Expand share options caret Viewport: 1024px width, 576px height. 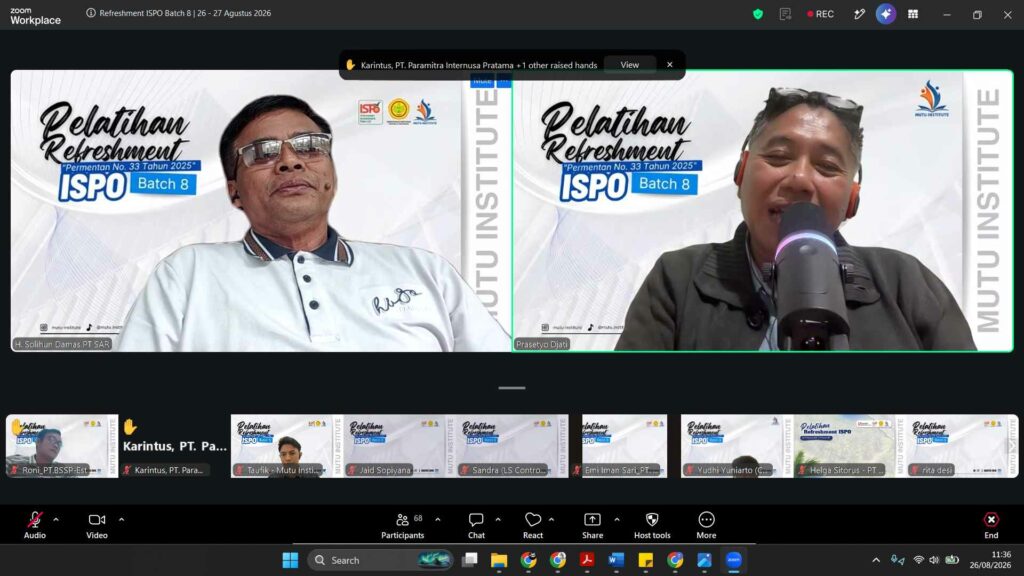616,520
